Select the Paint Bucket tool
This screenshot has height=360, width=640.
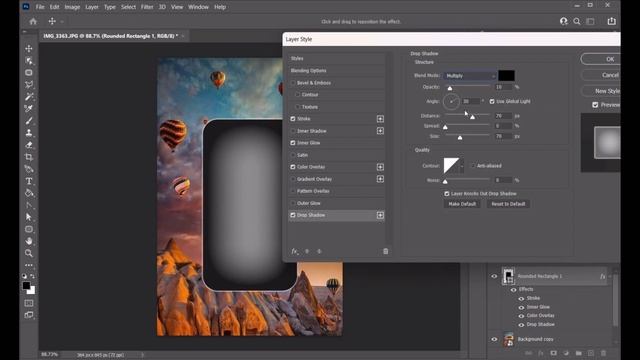pos(29,193)
